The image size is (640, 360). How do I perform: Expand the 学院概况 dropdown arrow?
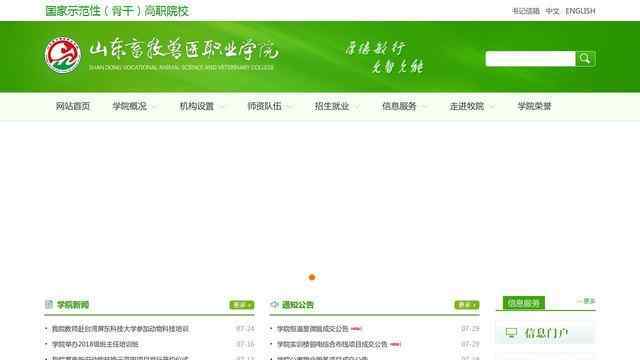pyautogui.click(x=155, y=107)
